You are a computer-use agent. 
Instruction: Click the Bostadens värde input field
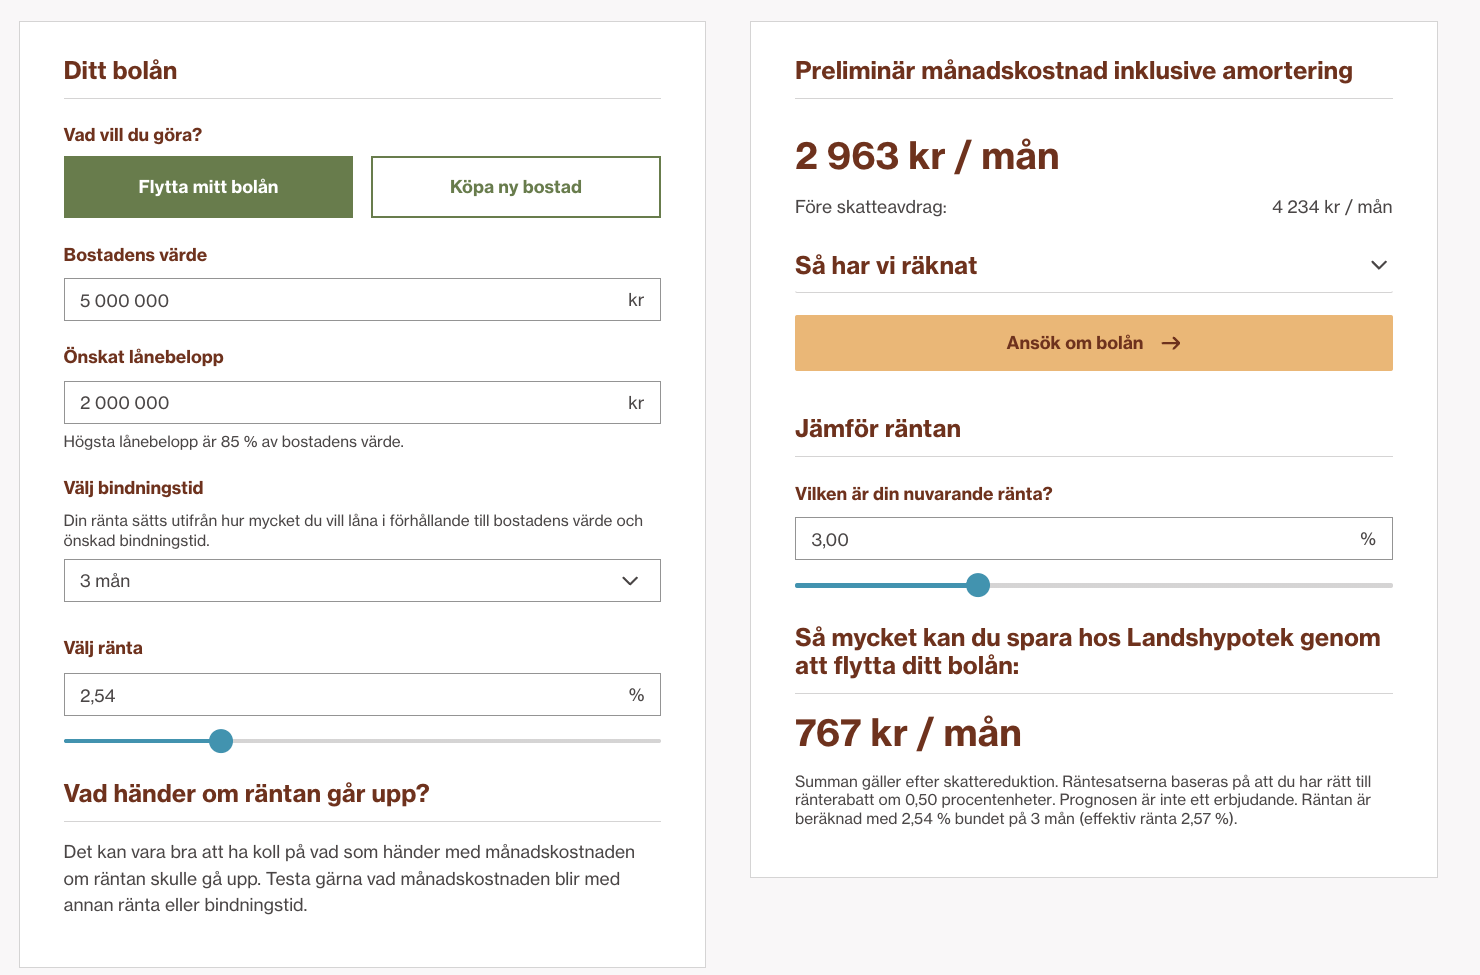362,300
